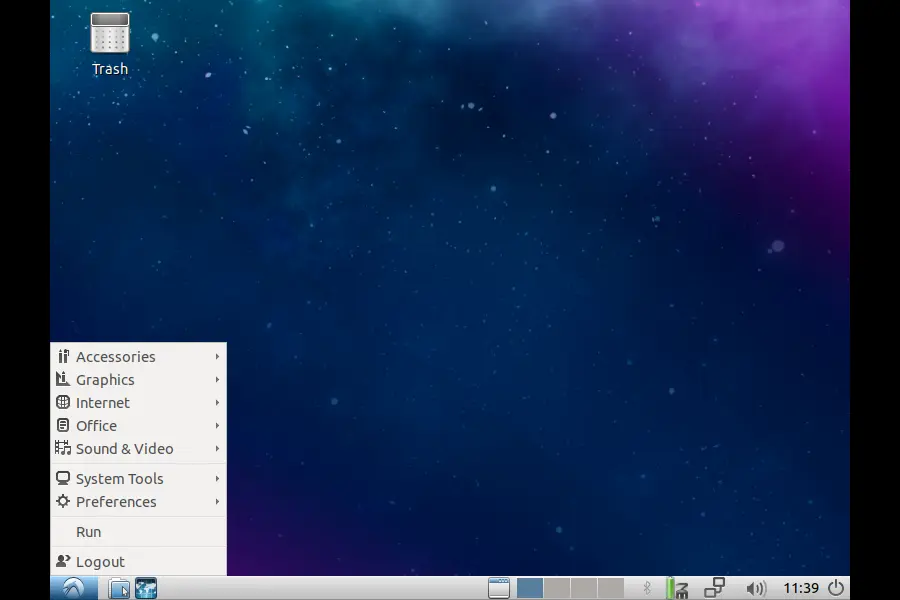Click the show desktop window icon
900x600 pixels.
tap(498, 589)
